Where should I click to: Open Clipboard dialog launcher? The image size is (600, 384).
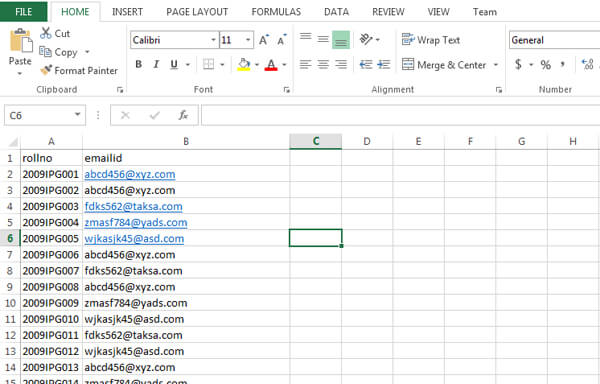(x=120, y=90)
